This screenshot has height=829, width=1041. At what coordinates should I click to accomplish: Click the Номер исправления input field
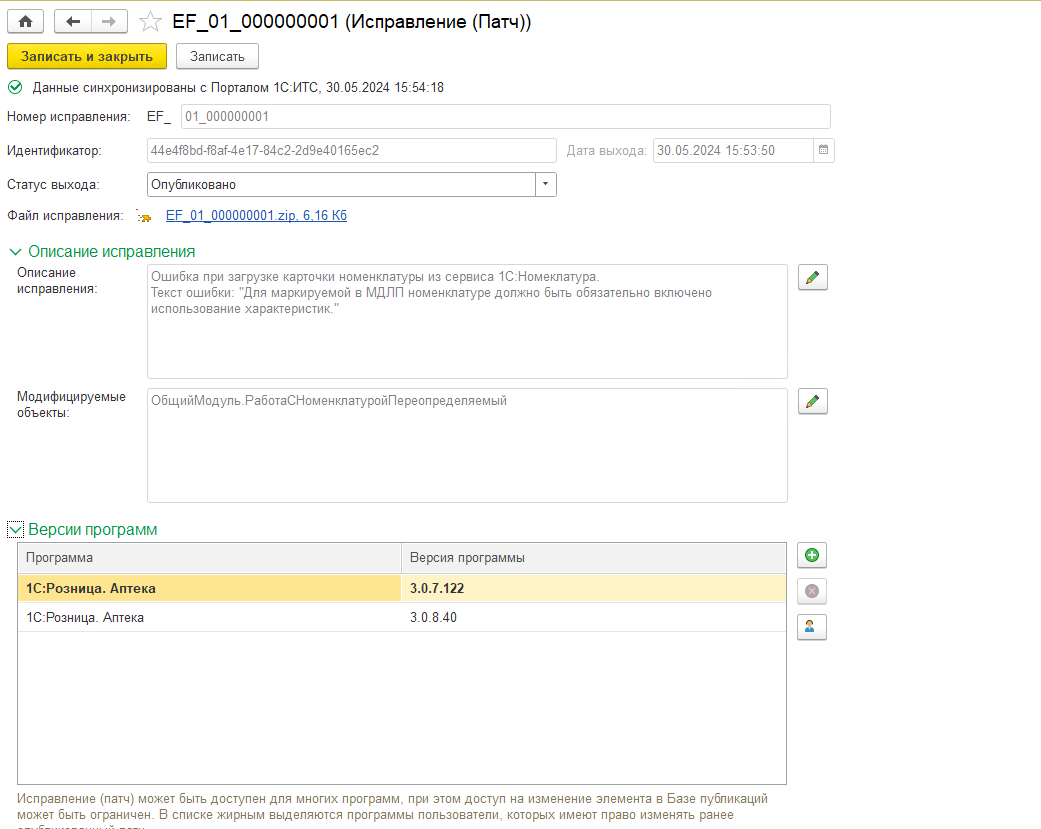[505, 117]
